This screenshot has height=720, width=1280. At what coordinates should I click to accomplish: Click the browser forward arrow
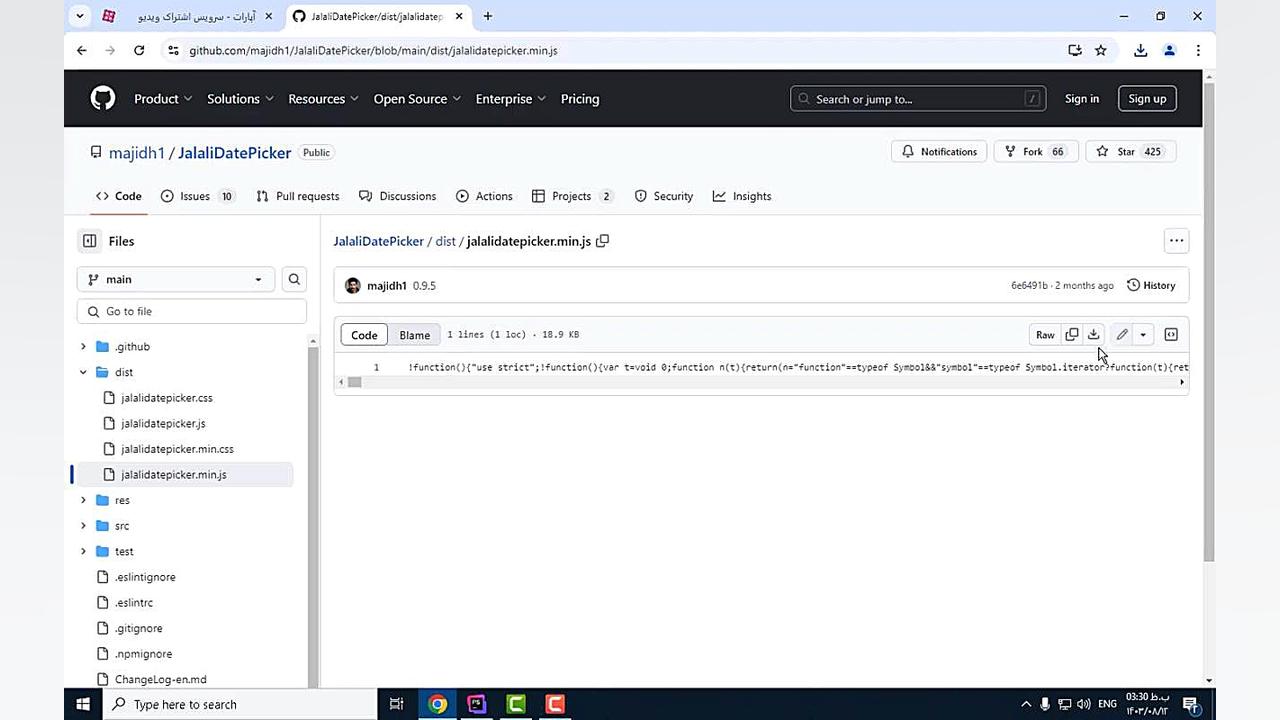pos(110,50)
